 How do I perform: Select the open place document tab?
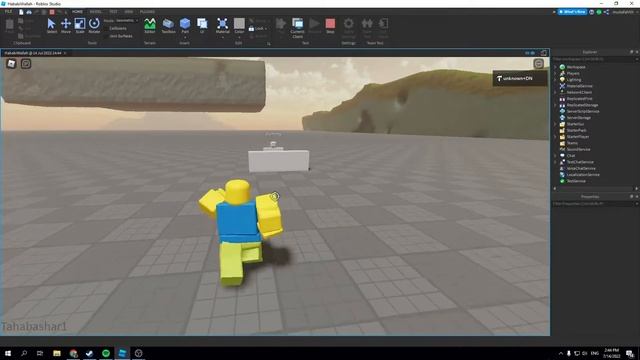(x=34, y=53)
